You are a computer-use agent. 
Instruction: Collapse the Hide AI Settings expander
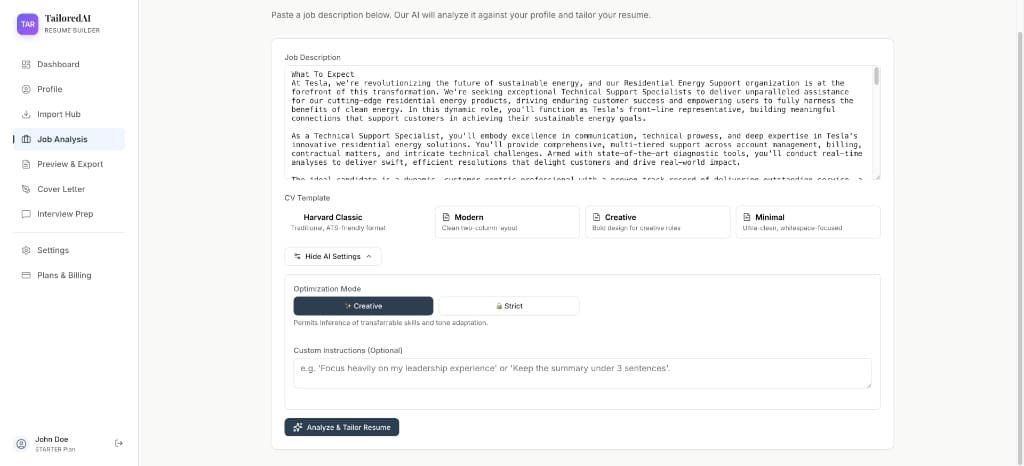(333, 257)
